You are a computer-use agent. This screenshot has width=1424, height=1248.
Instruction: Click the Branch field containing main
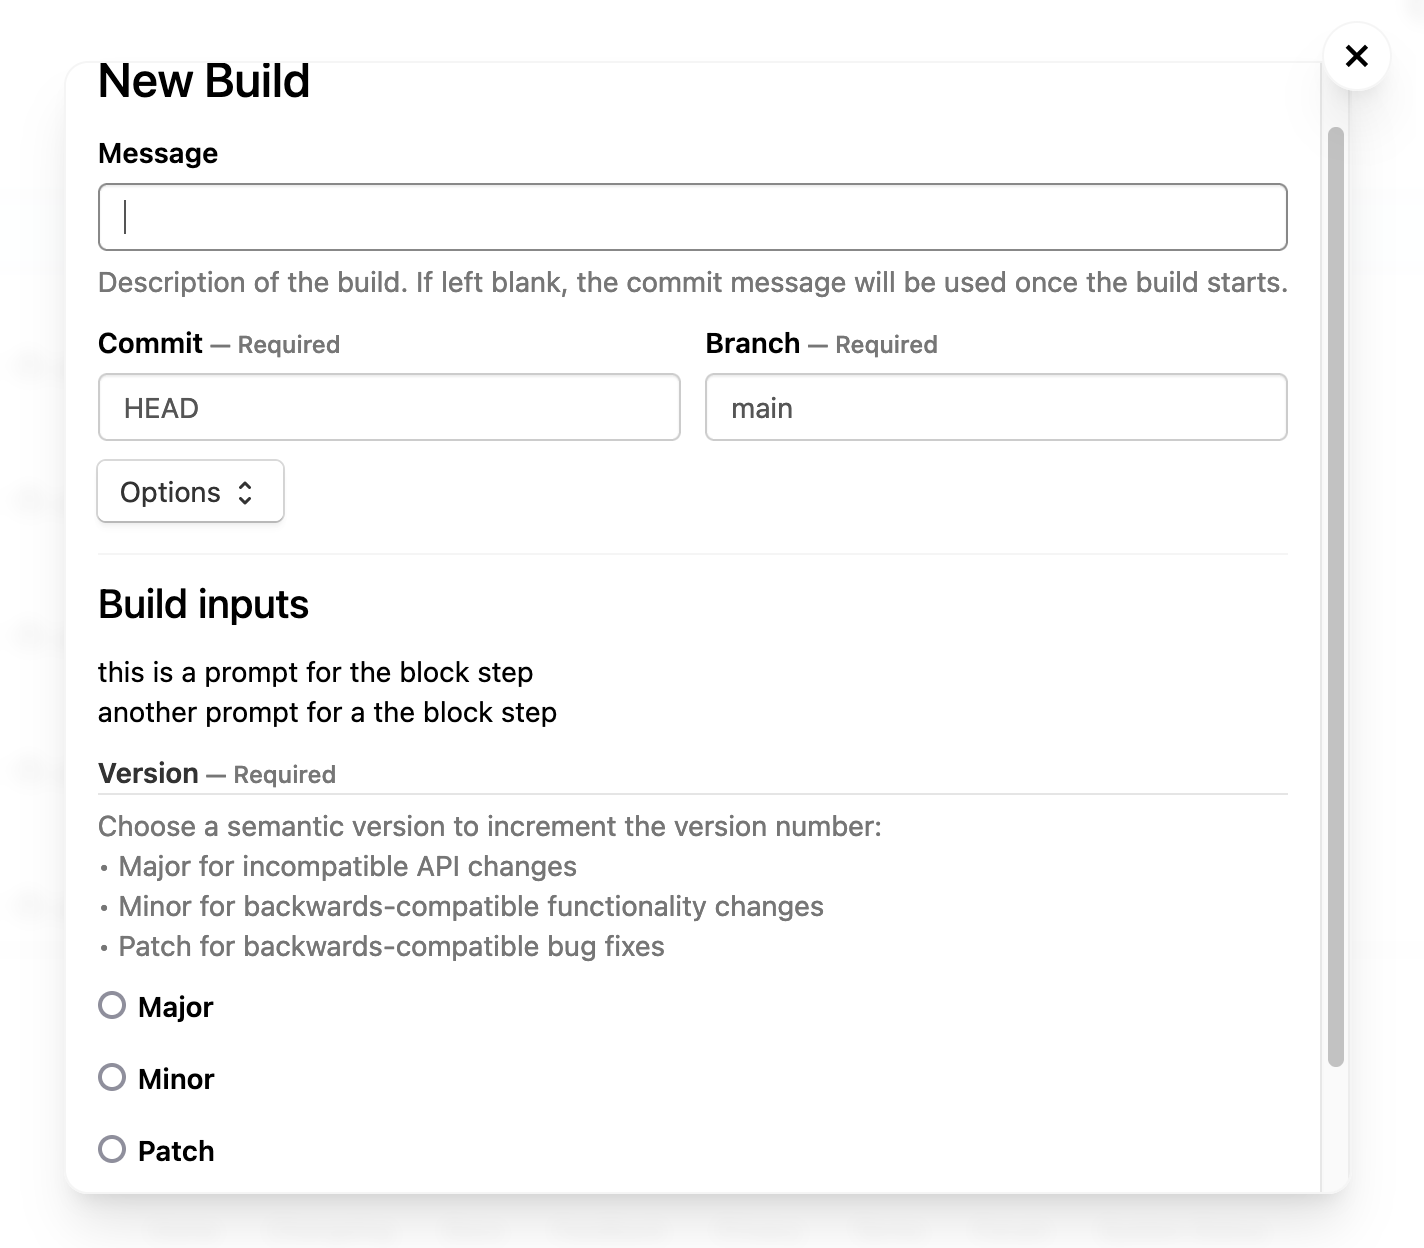coord(996,407)
